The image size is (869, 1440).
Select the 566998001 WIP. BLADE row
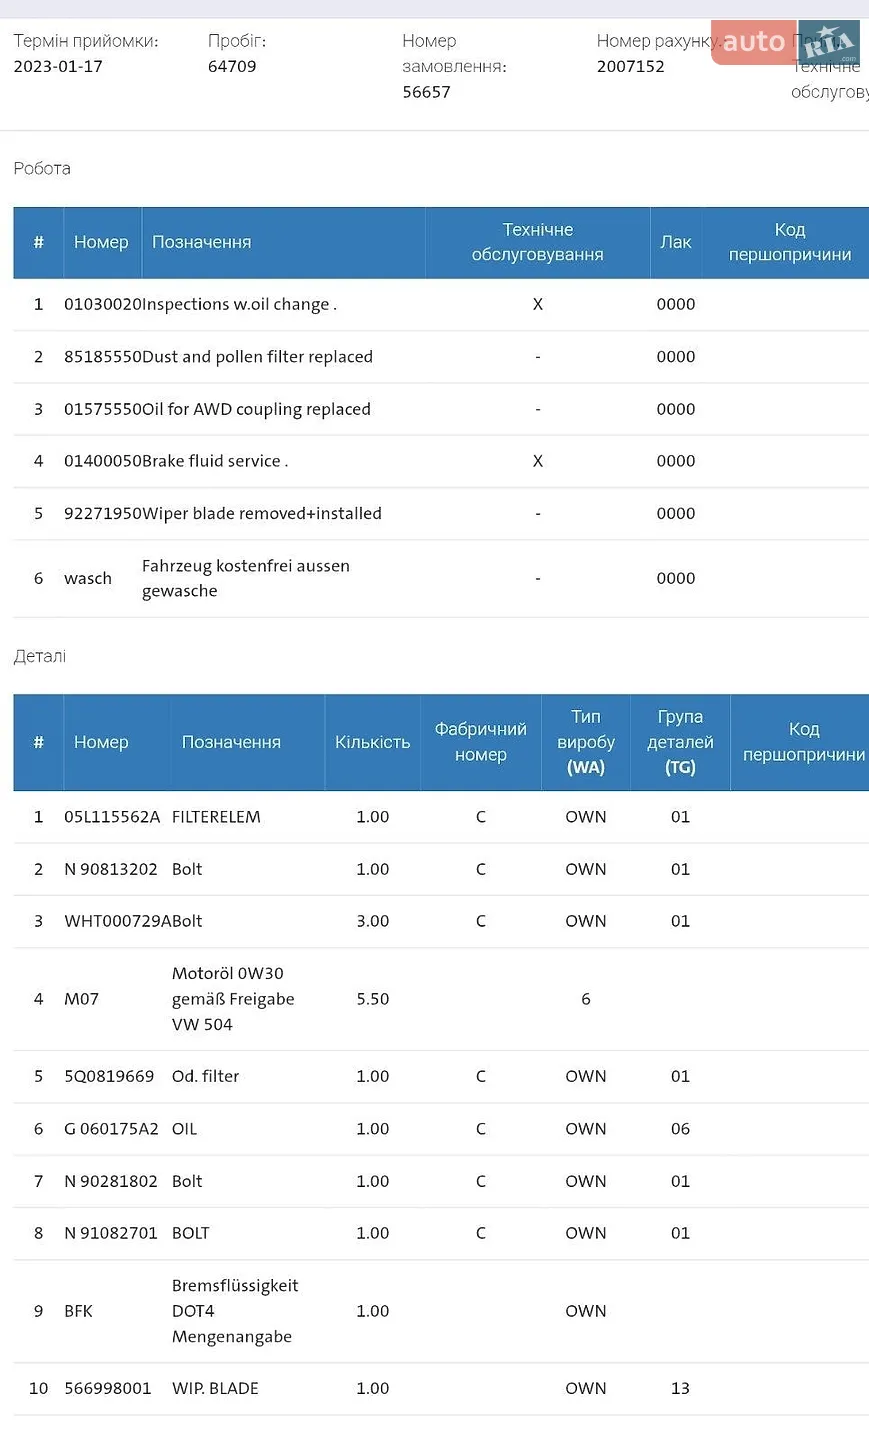[x=441, y=1389]
